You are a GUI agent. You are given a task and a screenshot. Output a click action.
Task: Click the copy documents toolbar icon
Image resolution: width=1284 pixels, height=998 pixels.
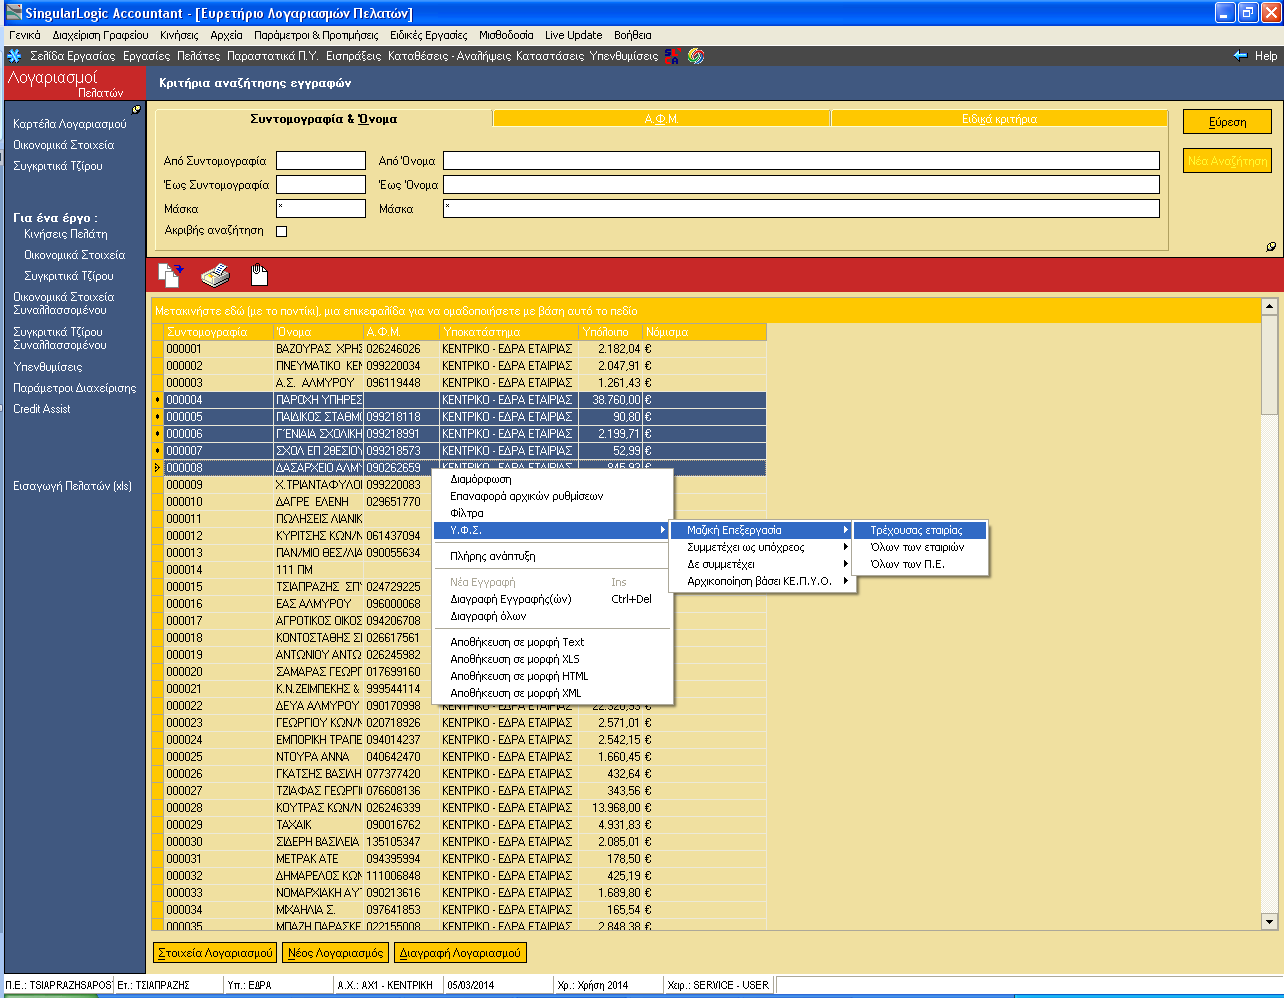click(171, 274)
